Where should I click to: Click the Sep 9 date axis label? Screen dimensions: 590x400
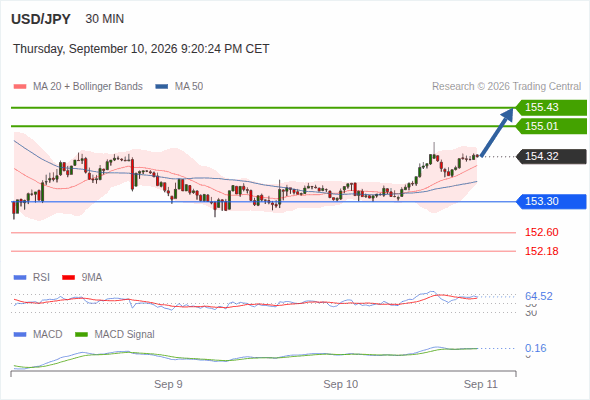[168, 384]
